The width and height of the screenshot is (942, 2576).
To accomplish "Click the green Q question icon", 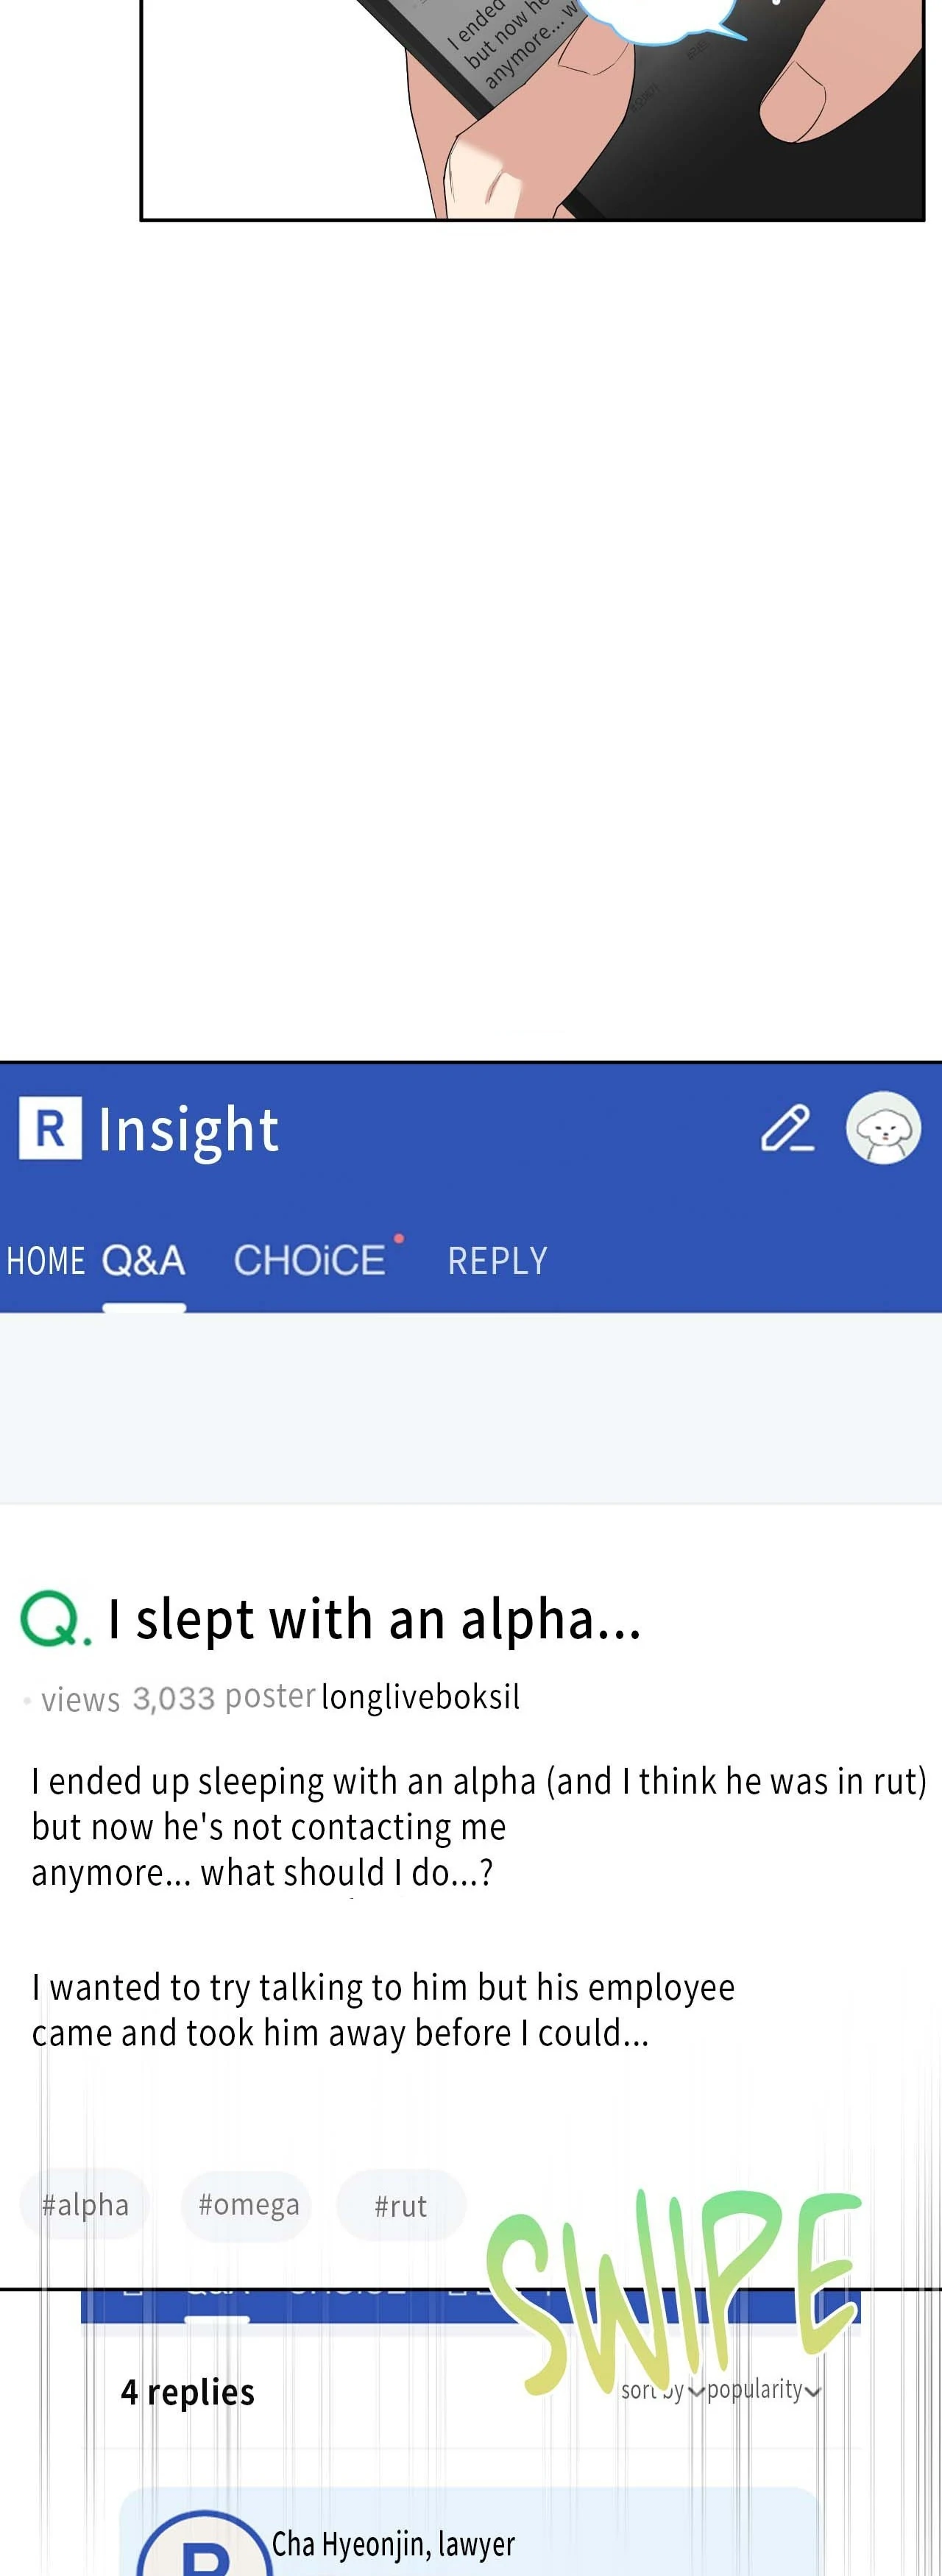I will (x=54, y=1619).
